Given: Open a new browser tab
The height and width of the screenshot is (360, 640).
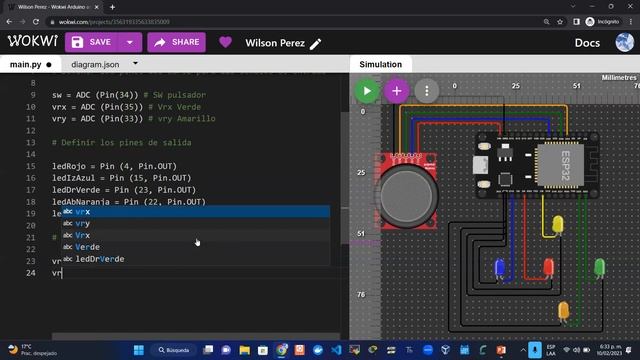Looking at the screenshot, I should (x=112, y=7).
